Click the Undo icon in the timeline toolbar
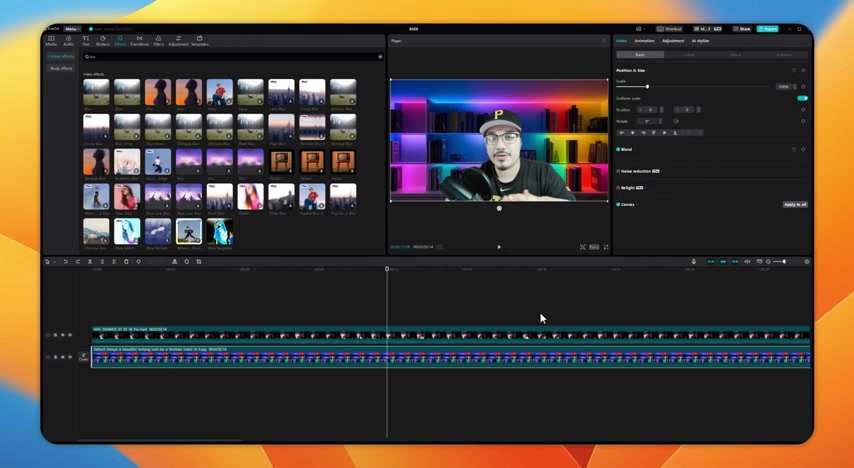Viewport: 854px width, 468px height. point(65,262)
